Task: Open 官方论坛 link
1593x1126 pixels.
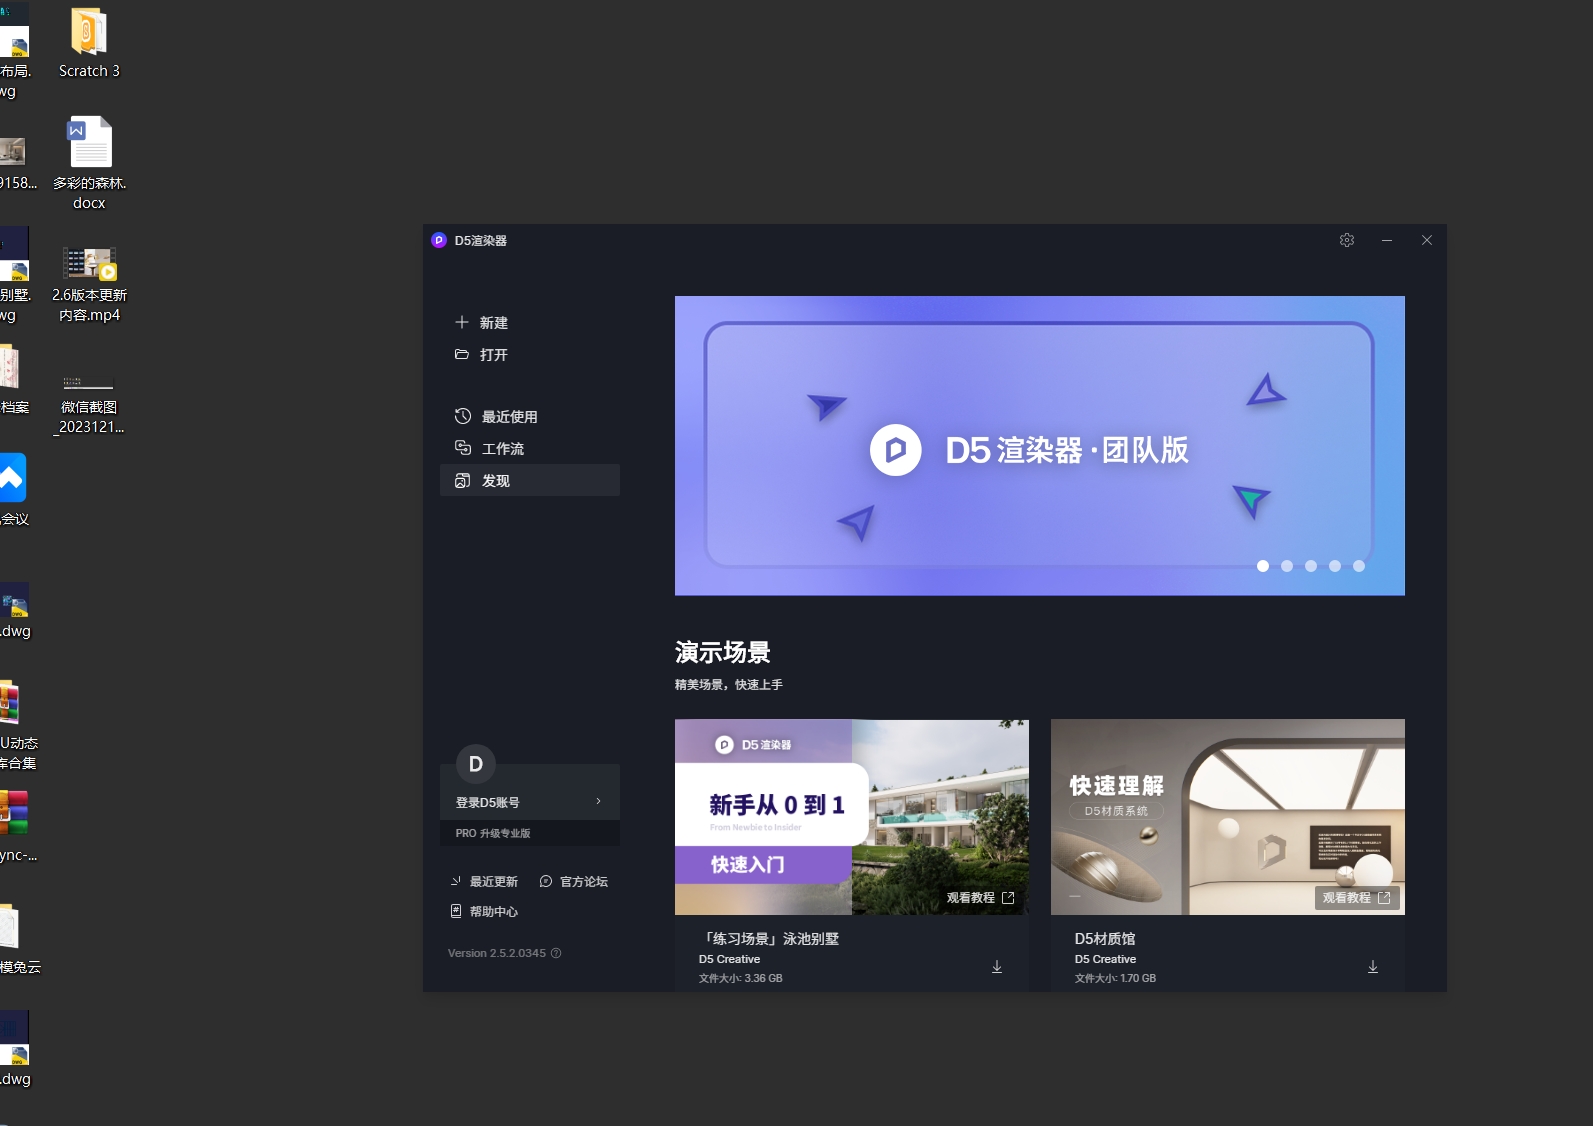Action: click(584, 881)
